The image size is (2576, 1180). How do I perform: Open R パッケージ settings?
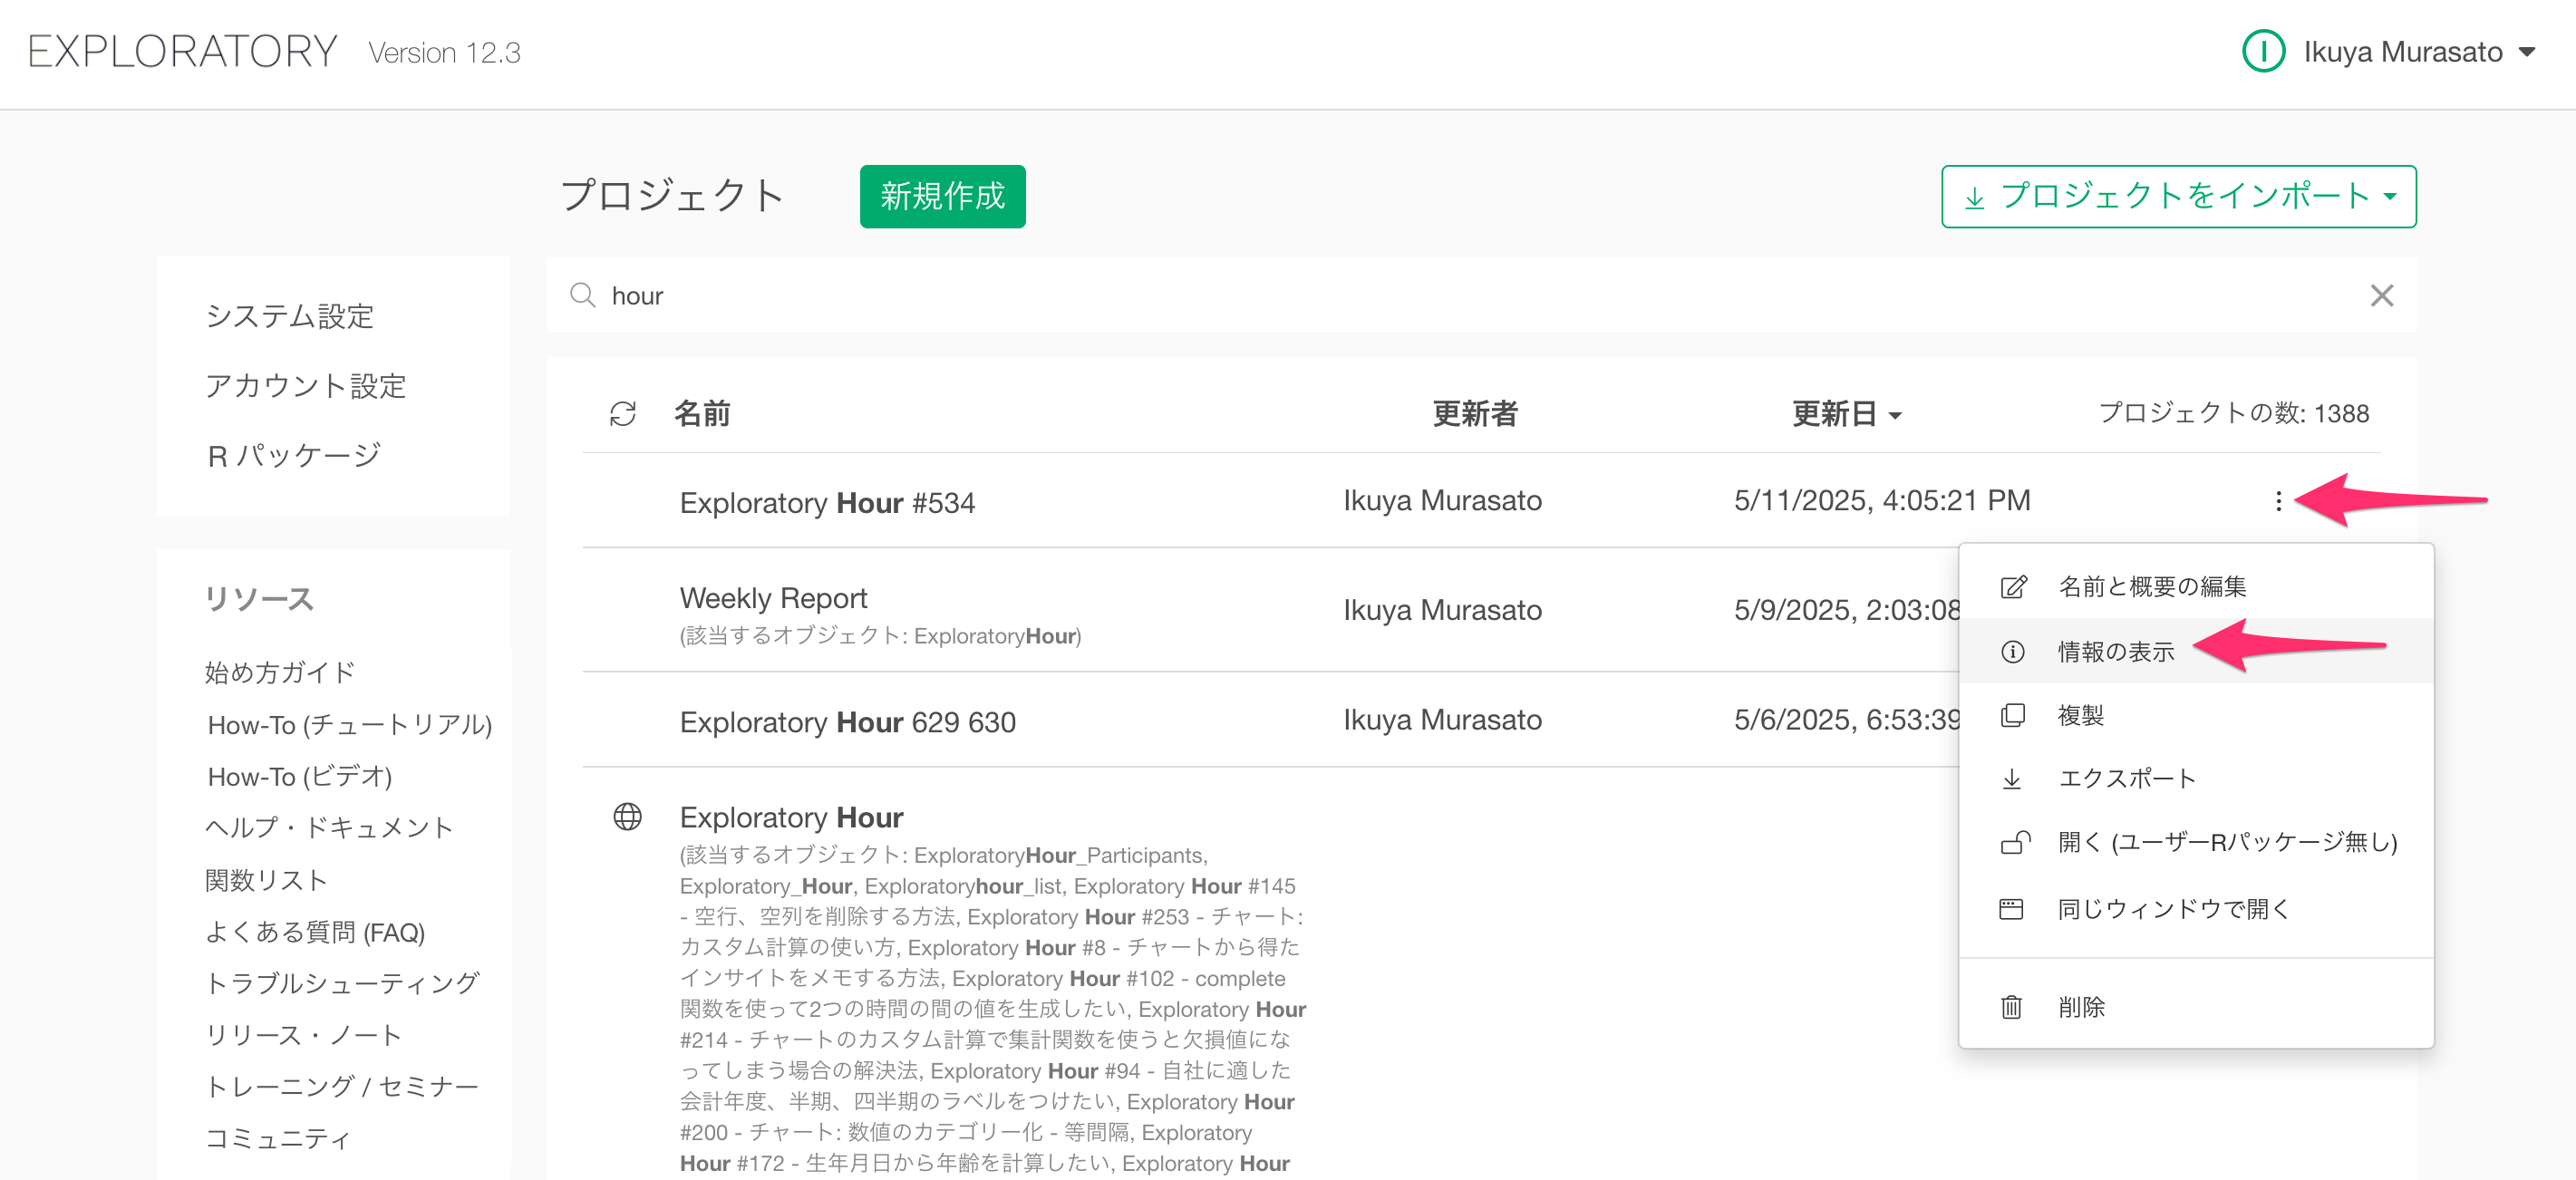293,455
